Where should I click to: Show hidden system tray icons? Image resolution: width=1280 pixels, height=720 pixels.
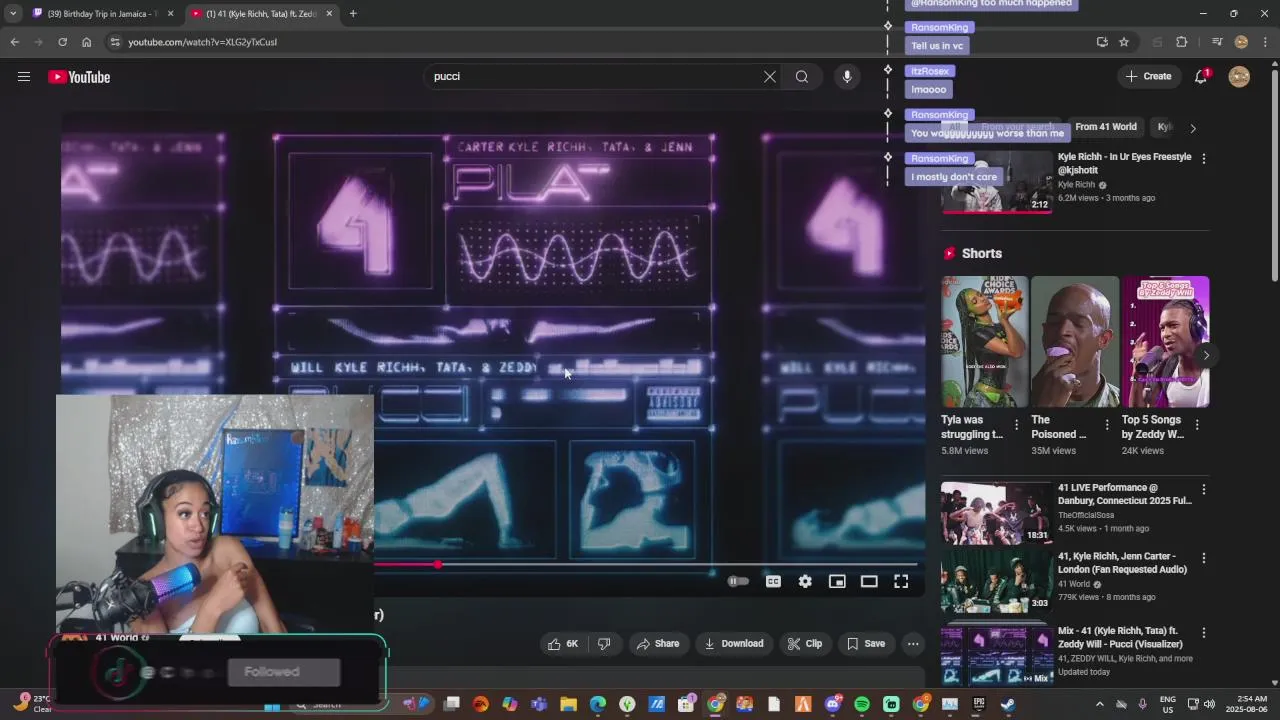pos(1099,704)
